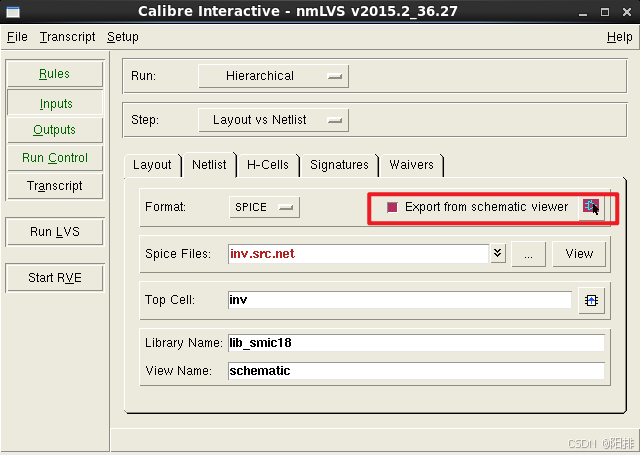Click the Library Name input field
This screenshot has height=455, width=640.
point(416,343)
